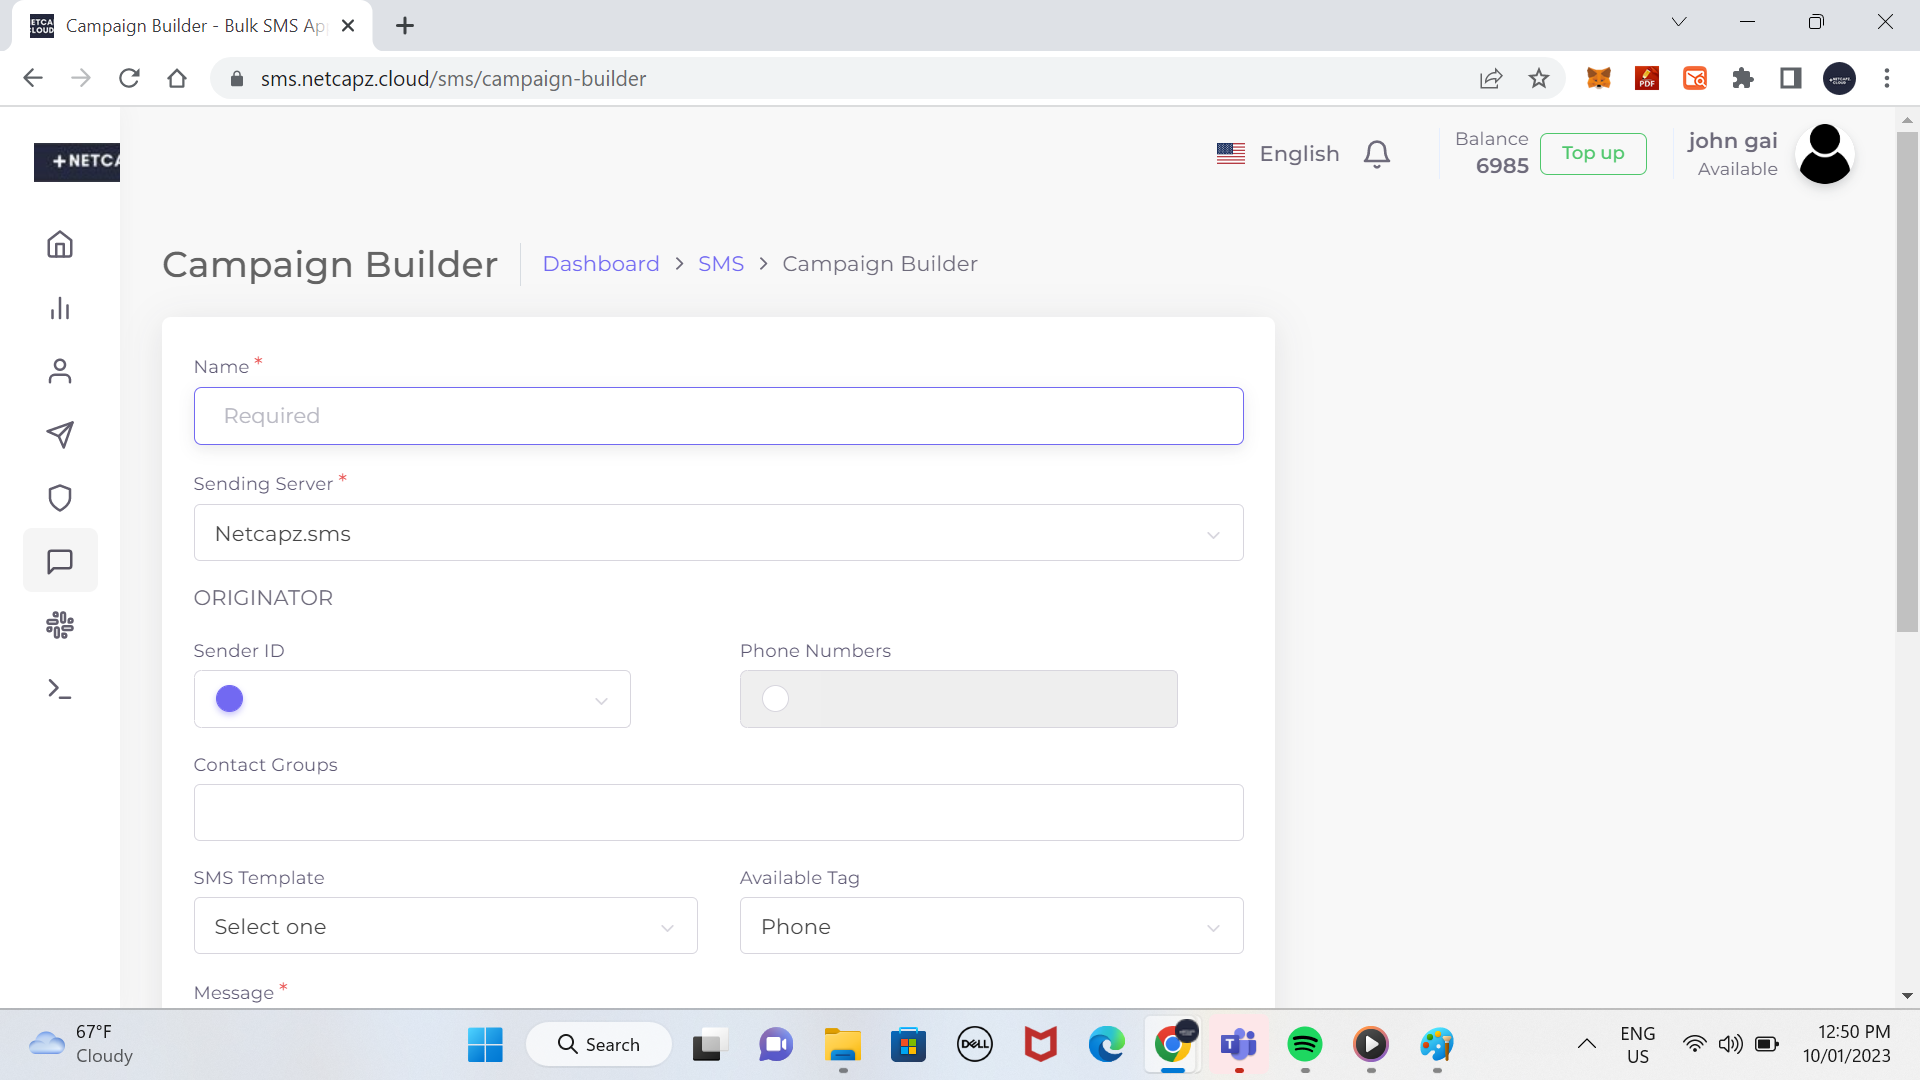Open the shield blacklist sidebar icon
The height and width of the screenshot is (1080, 1920).
60,498
